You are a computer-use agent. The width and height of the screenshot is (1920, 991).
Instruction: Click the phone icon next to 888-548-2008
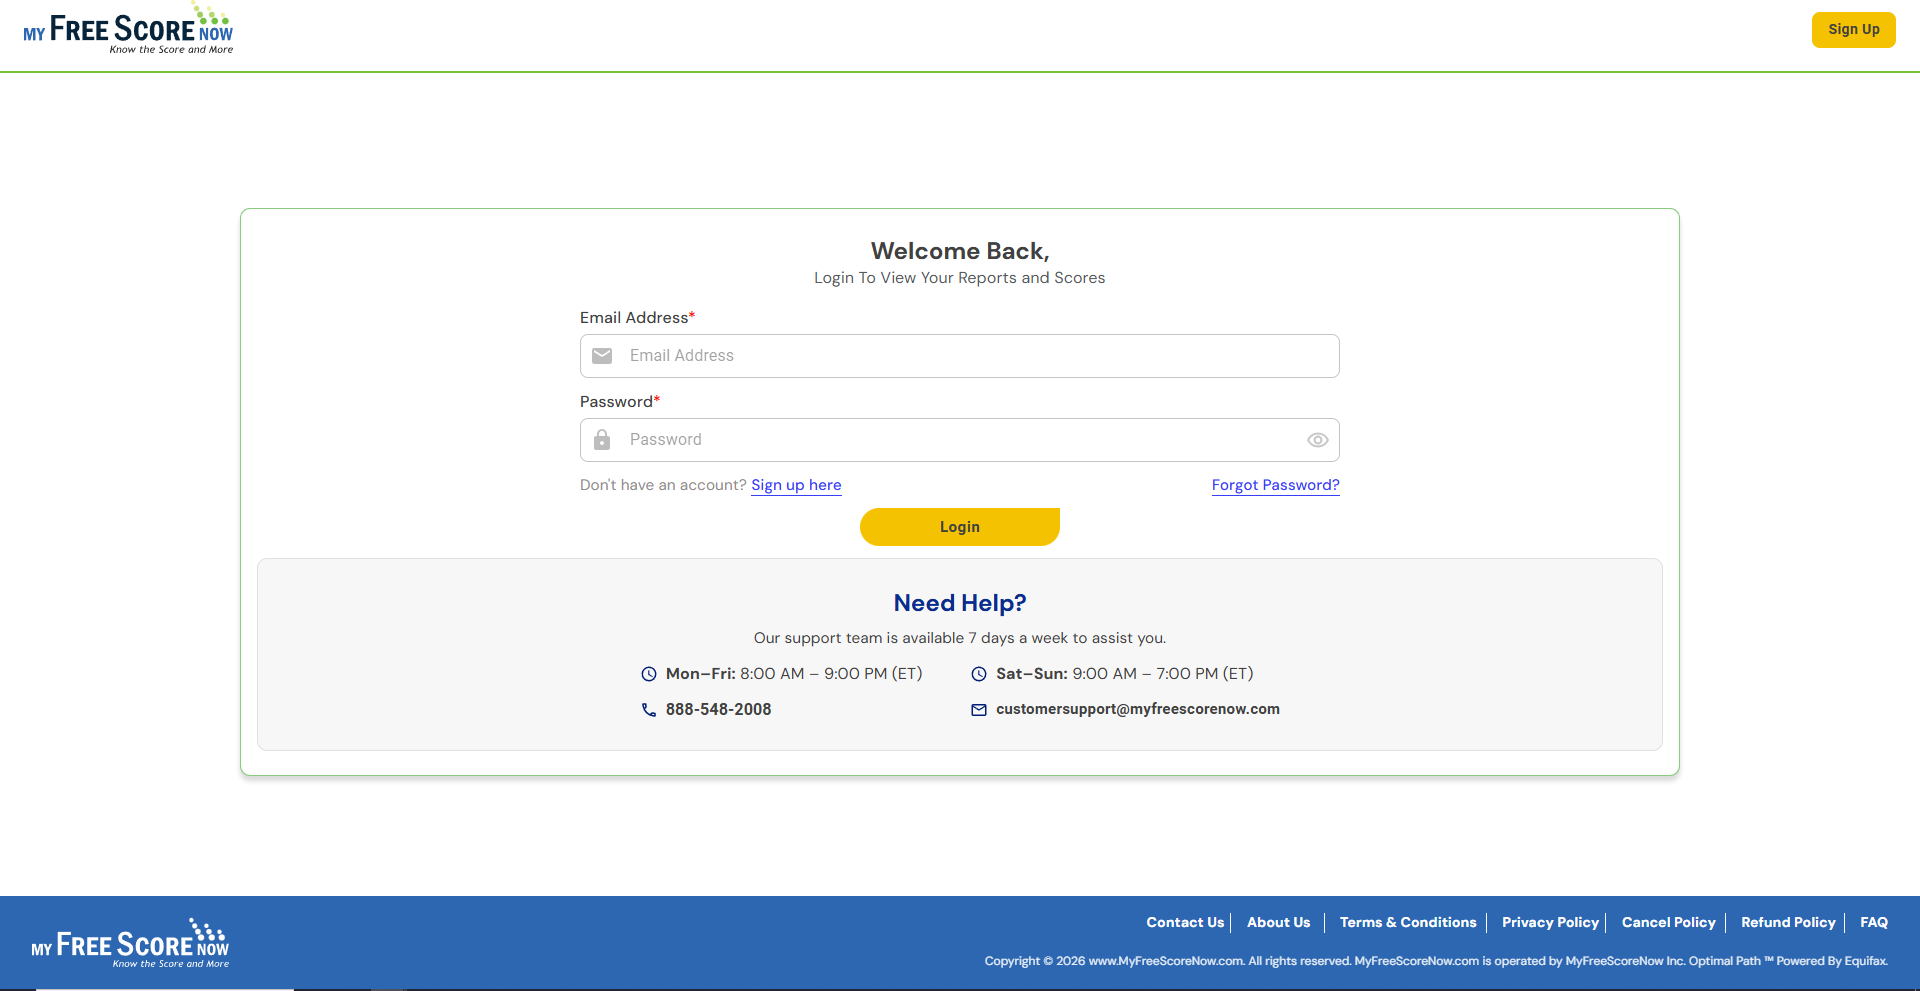tap(649, 710)
